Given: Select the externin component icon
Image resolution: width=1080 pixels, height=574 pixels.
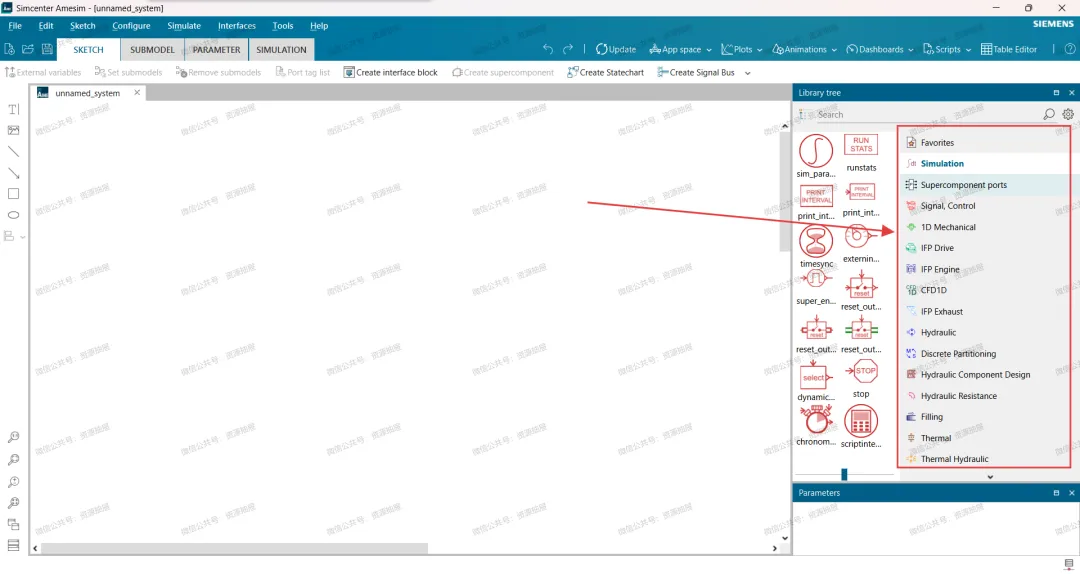Looking at the screenshot, I should click(861, 236).
